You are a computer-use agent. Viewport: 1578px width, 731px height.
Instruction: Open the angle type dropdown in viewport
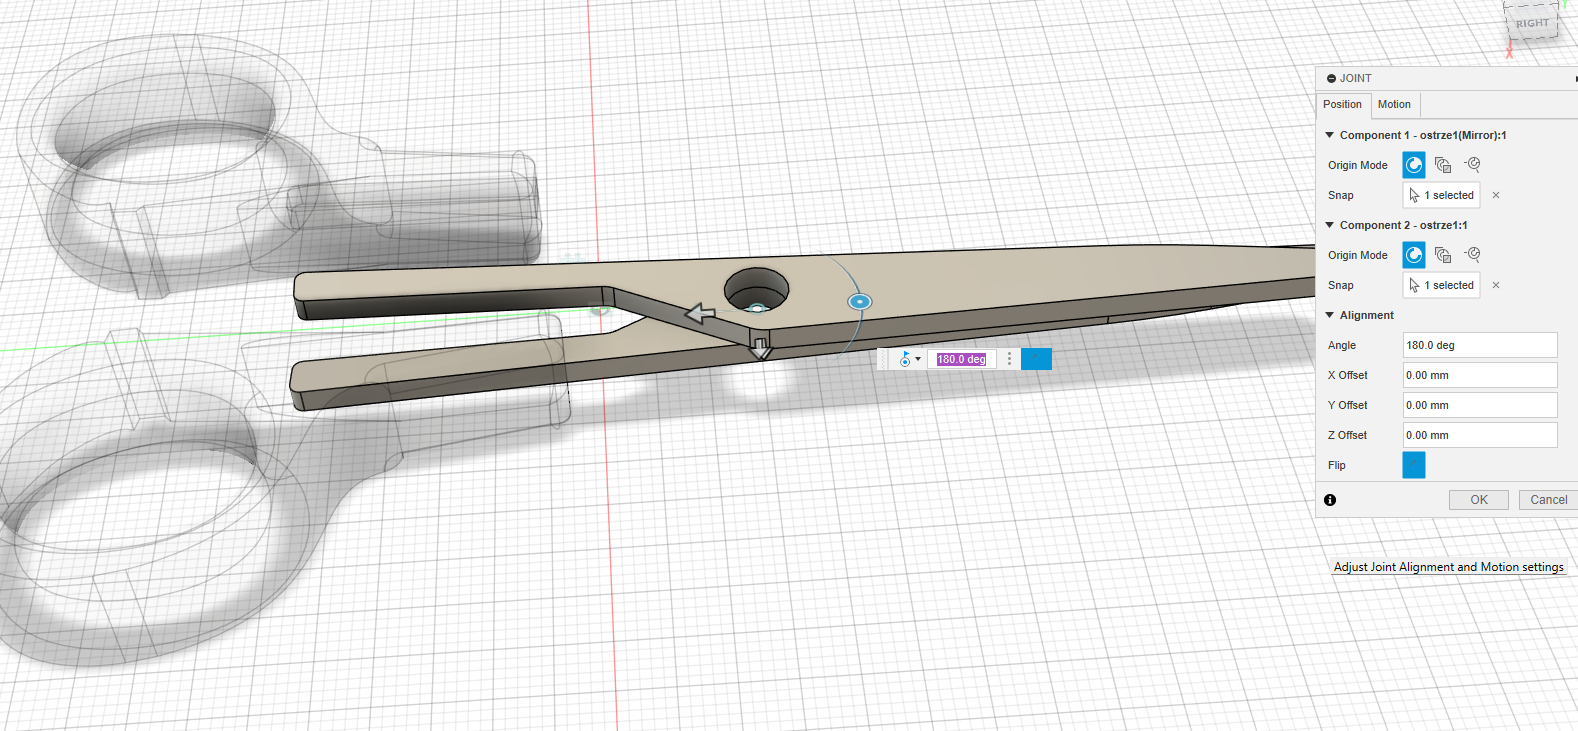910,359
